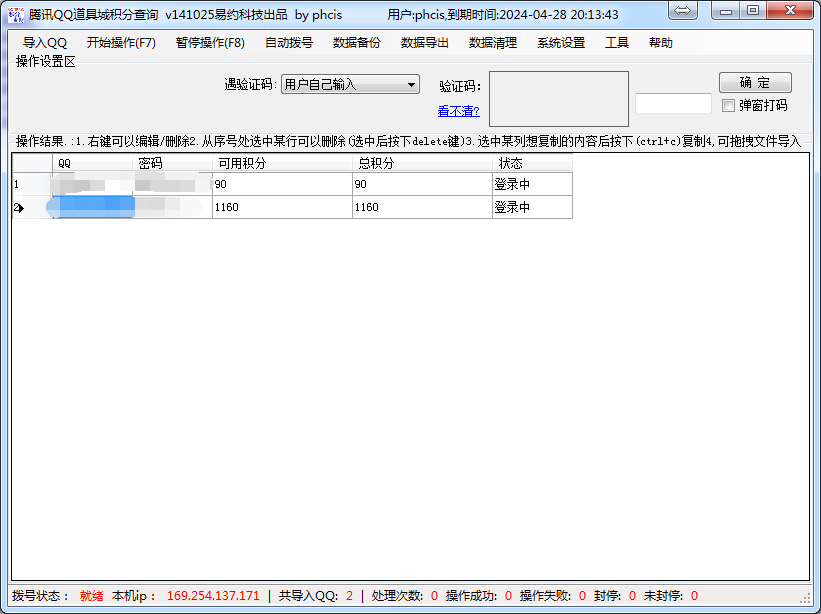The image size is (821, 614).
Task: Maximize the window
Action: 753,10
